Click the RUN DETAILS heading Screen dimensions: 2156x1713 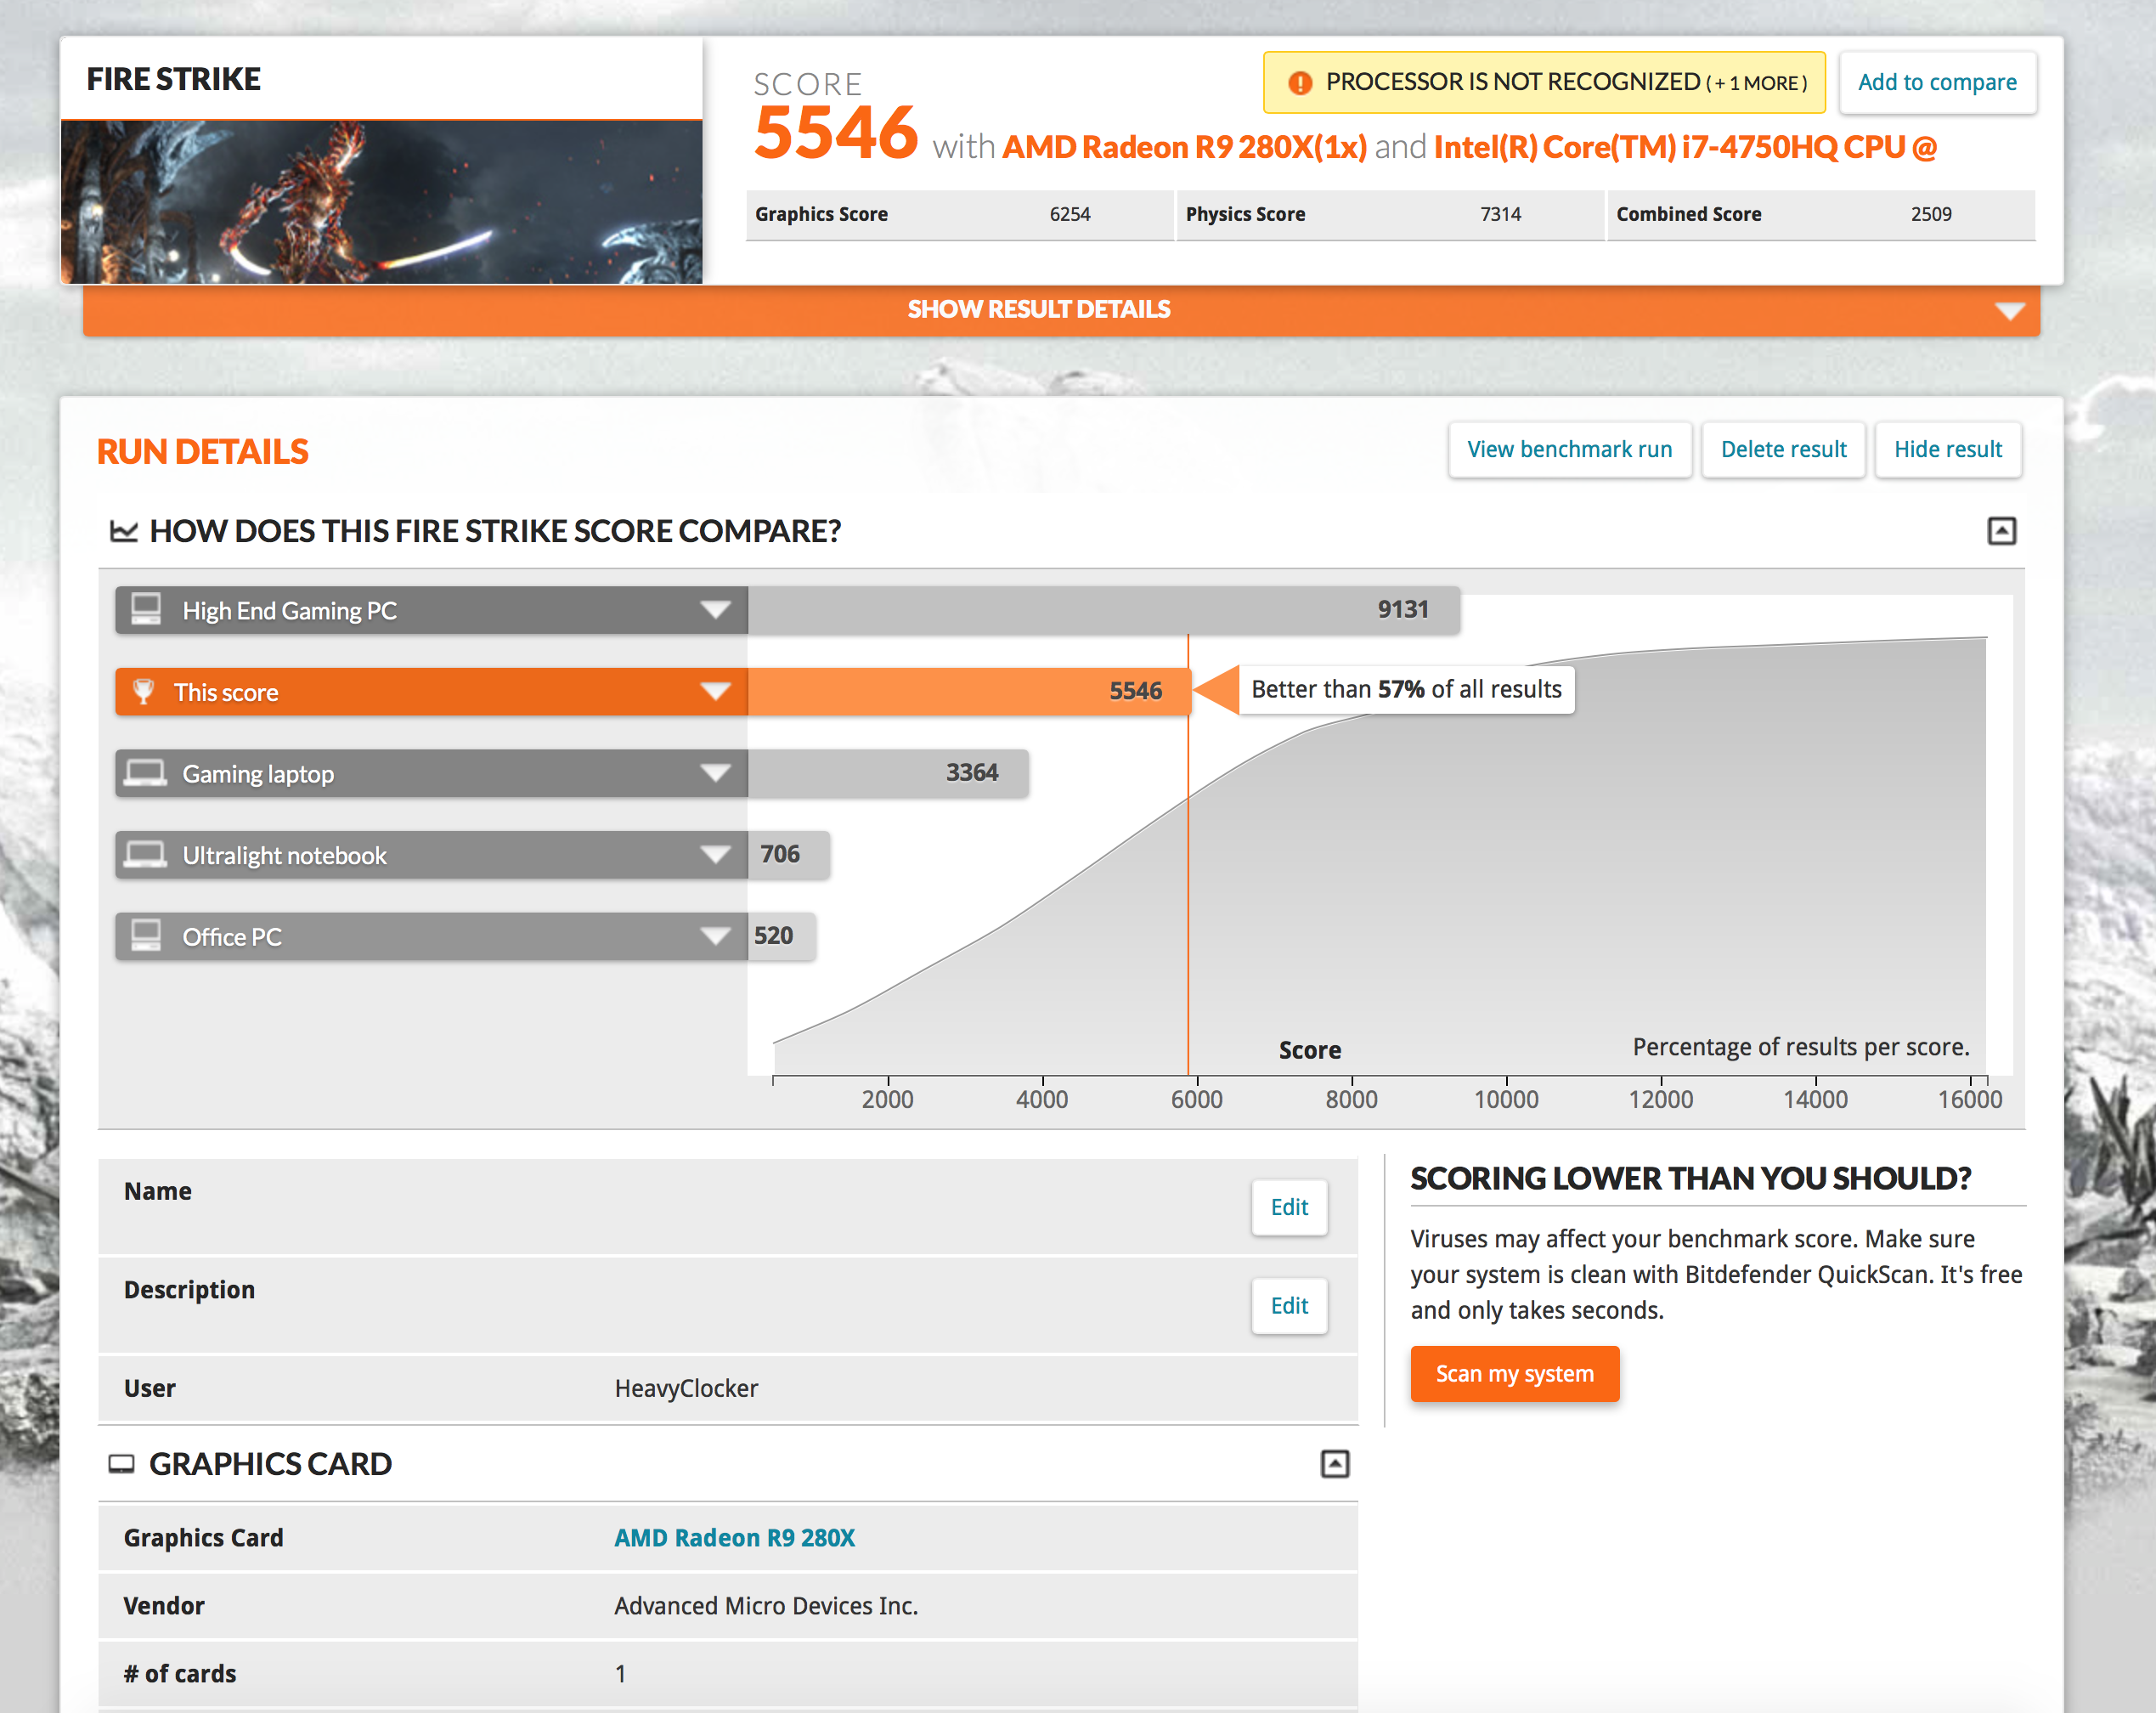tap(203, 452)
